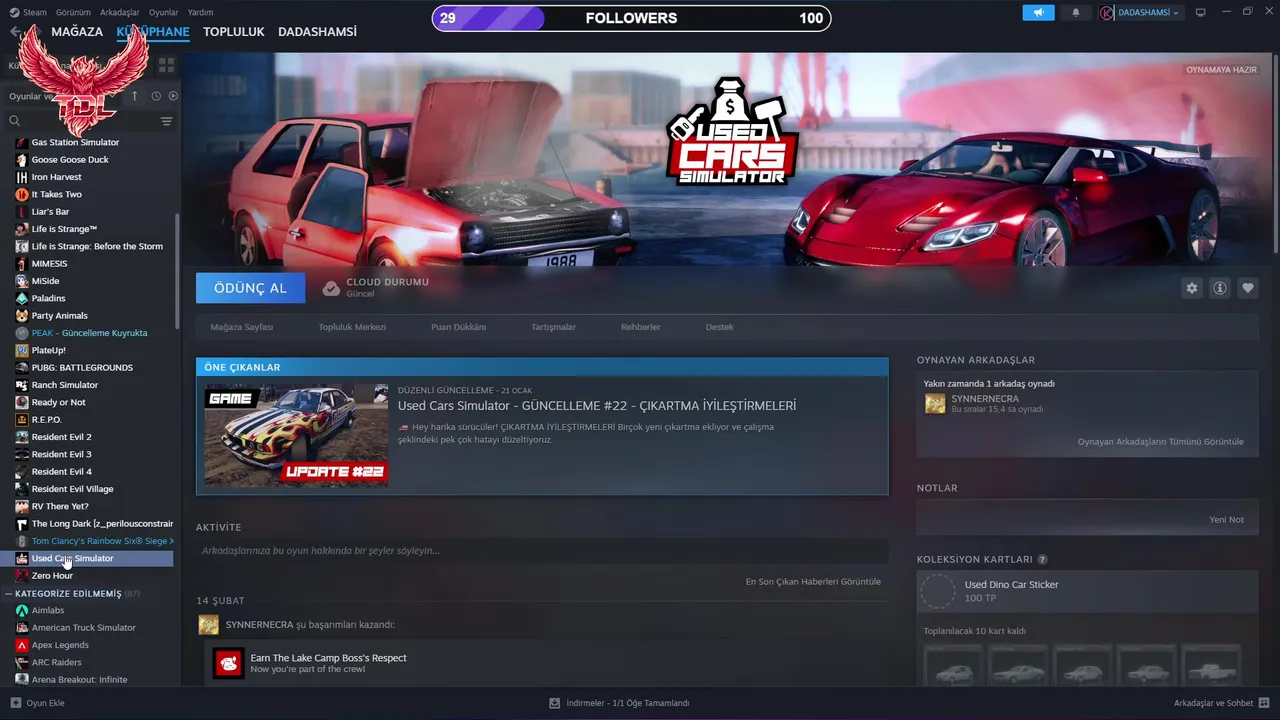Open the Görünüm menu
1280x720 pixels.
pyautogui.click(x=73, y=12)
